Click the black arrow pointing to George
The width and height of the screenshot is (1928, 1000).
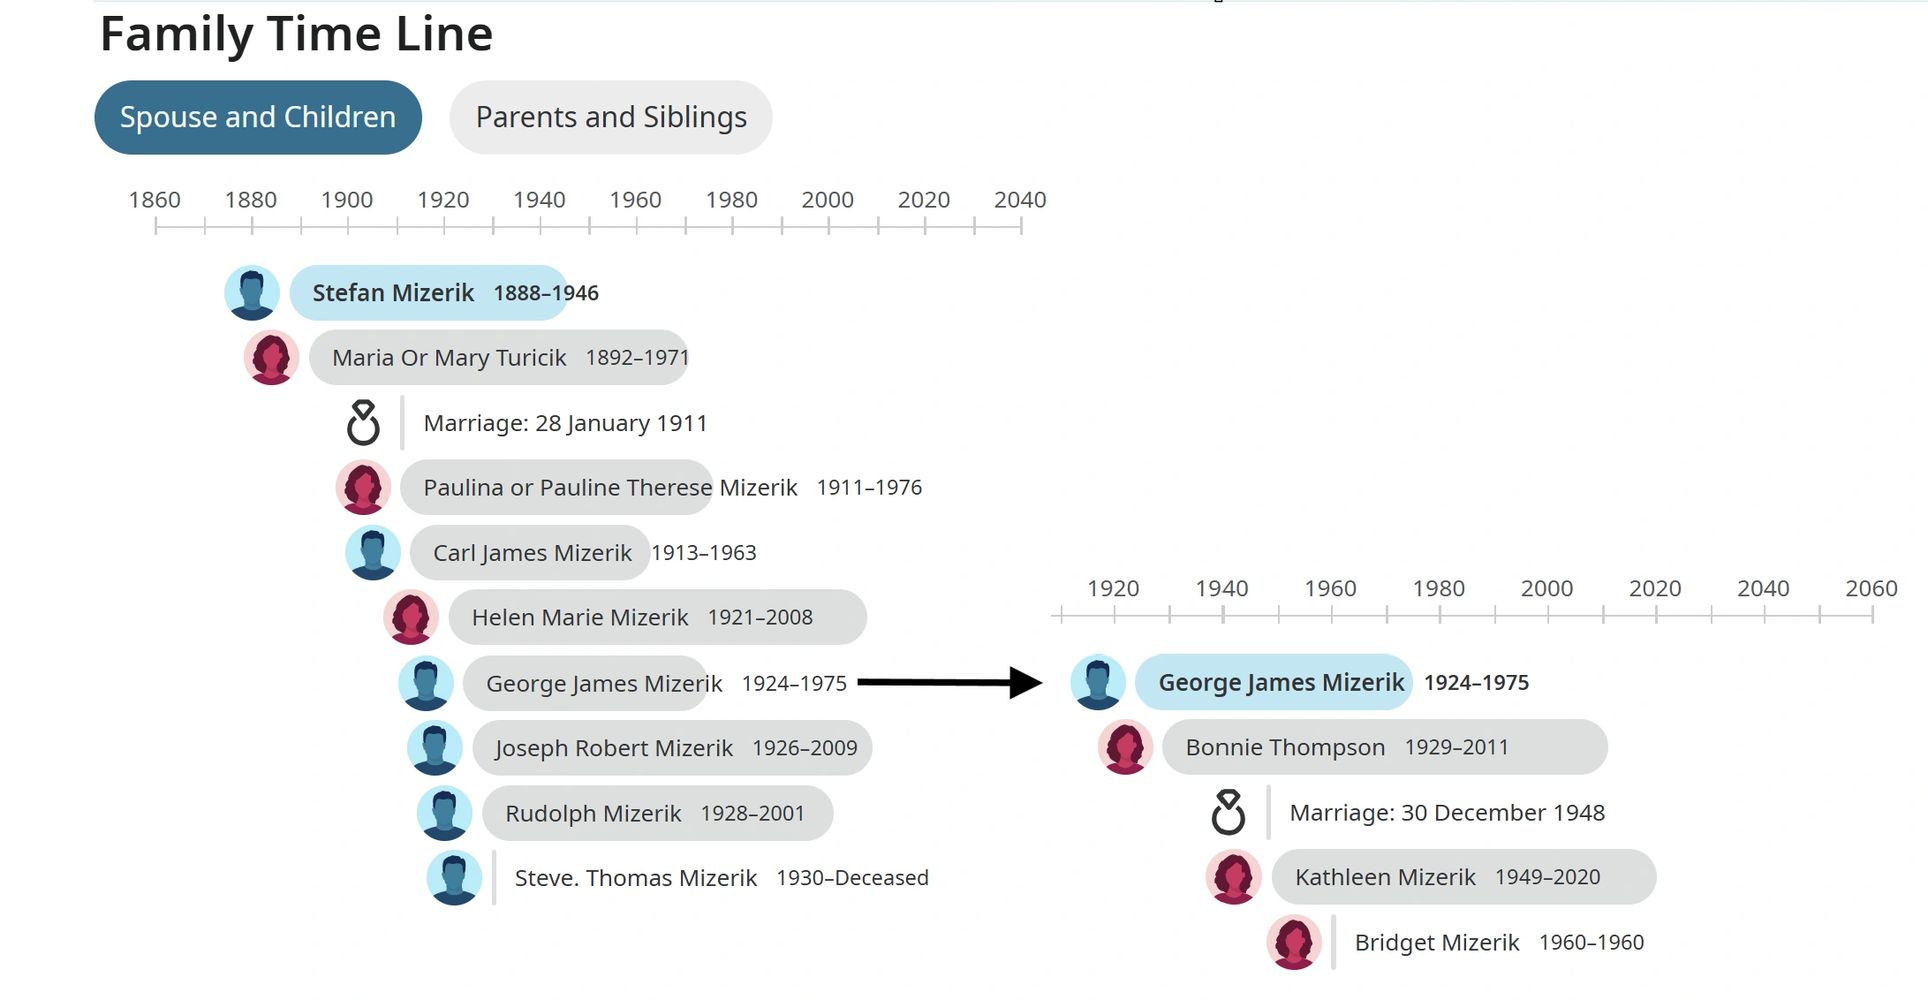(950, 683)
